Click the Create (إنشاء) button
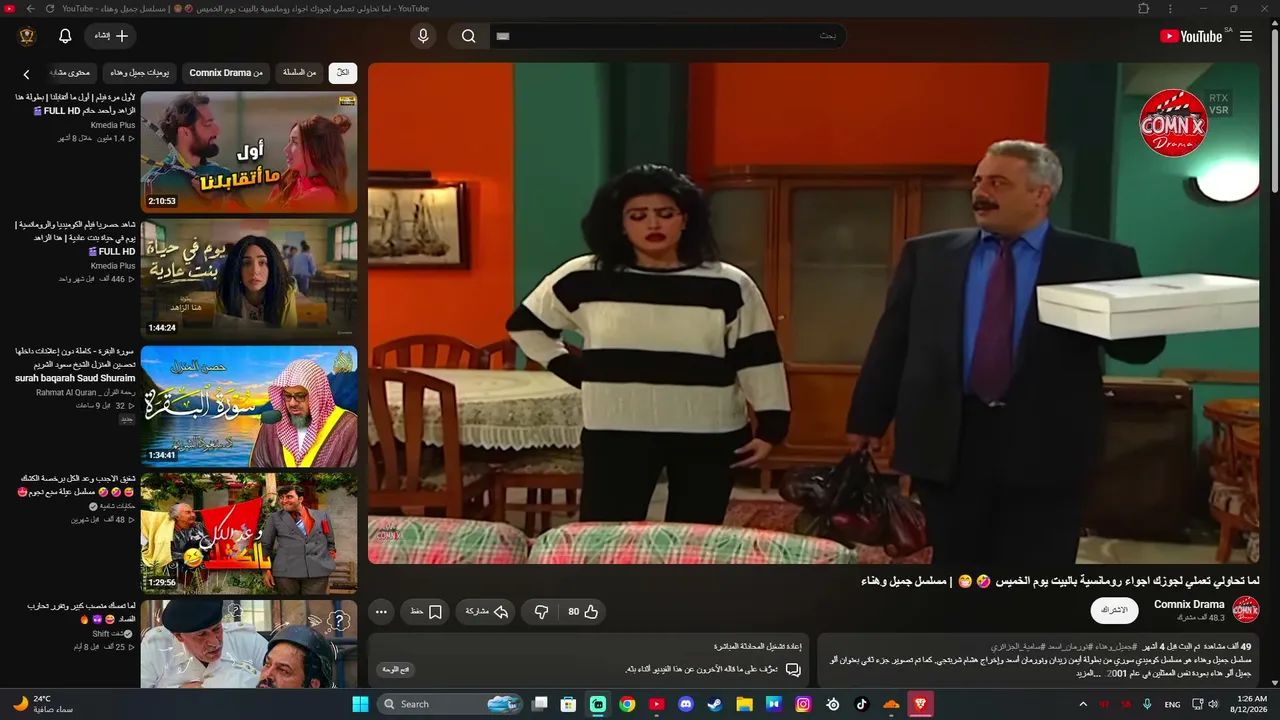Screen dimensions: 1280x720 click(111, 36)
